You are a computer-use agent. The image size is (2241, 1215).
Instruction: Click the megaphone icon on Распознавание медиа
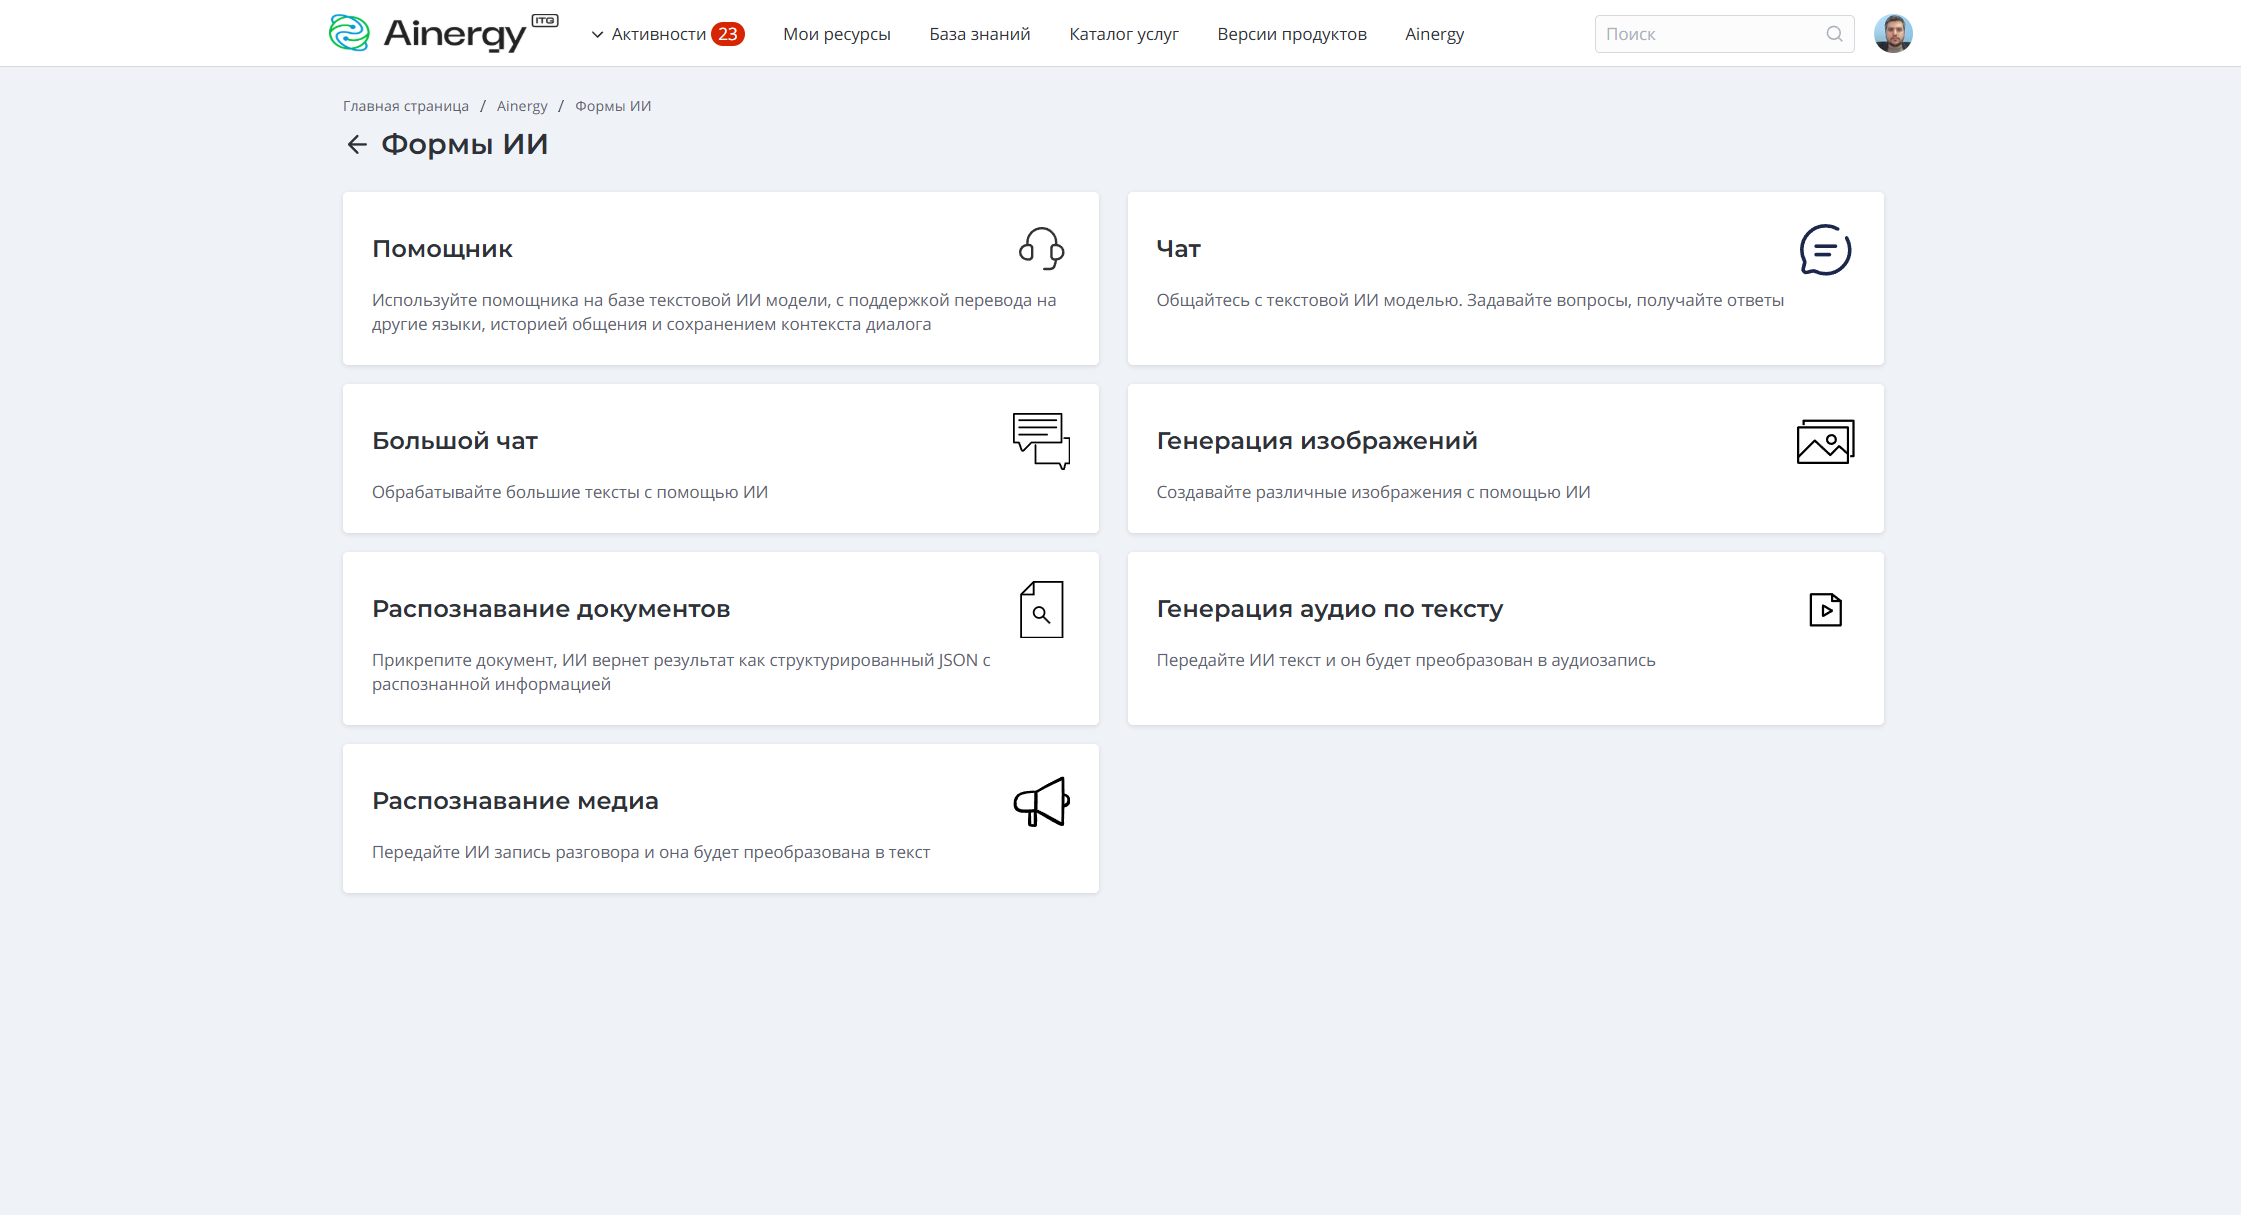(x=1041, y=802)
